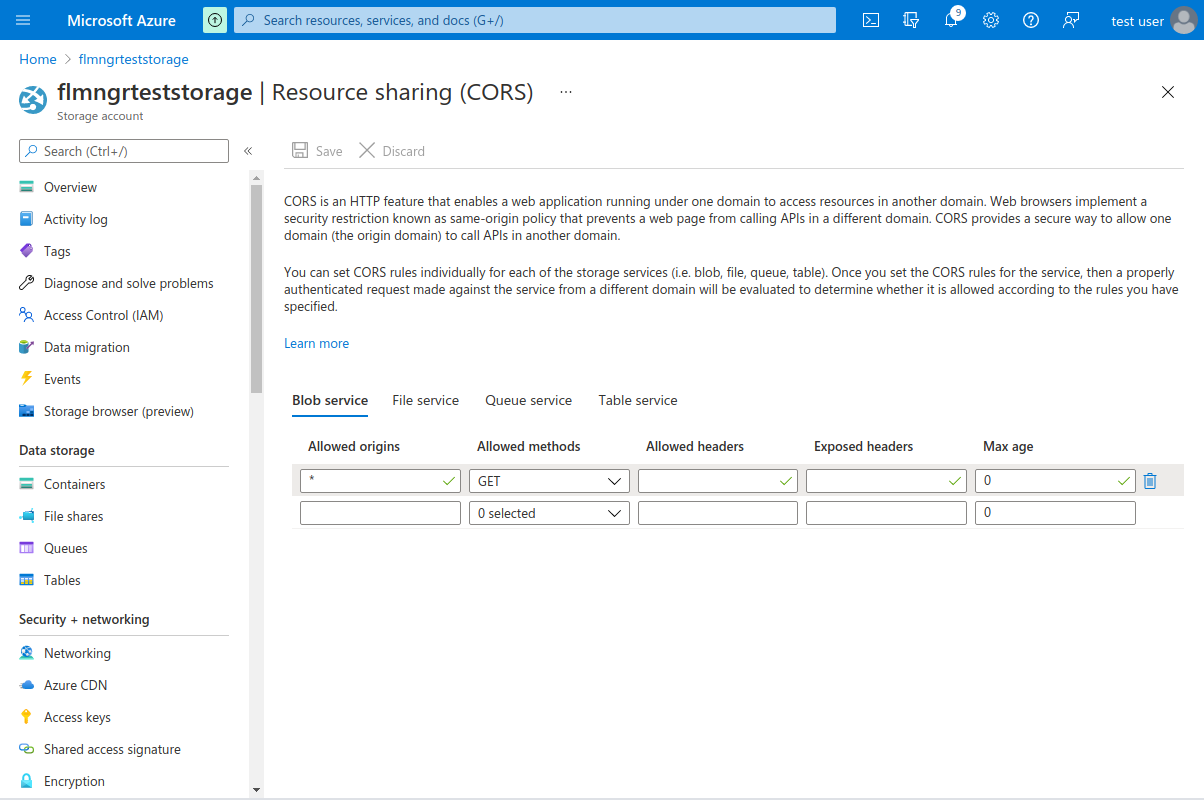
Task: Click the Allowed origins column header
Action: coord(354,446)
